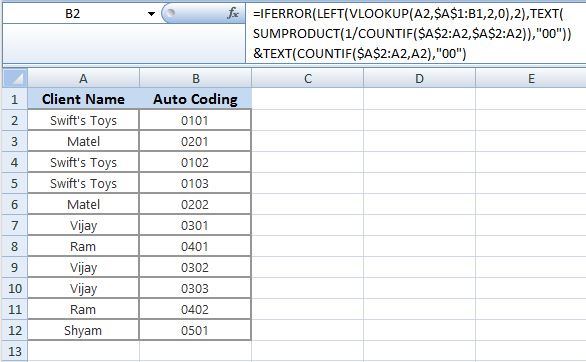Open the Name Box dropdown arrow

coord(151,14)
